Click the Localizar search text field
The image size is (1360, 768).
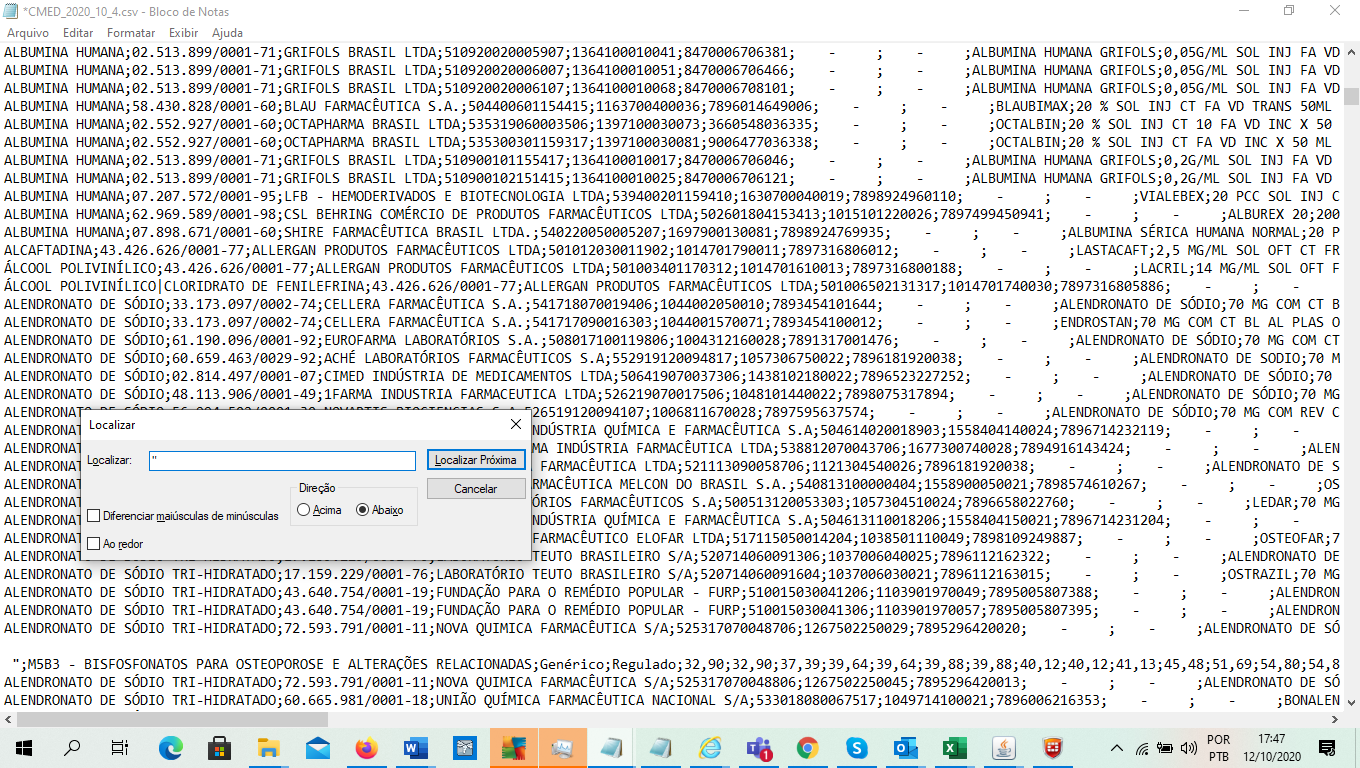(282, 461)
